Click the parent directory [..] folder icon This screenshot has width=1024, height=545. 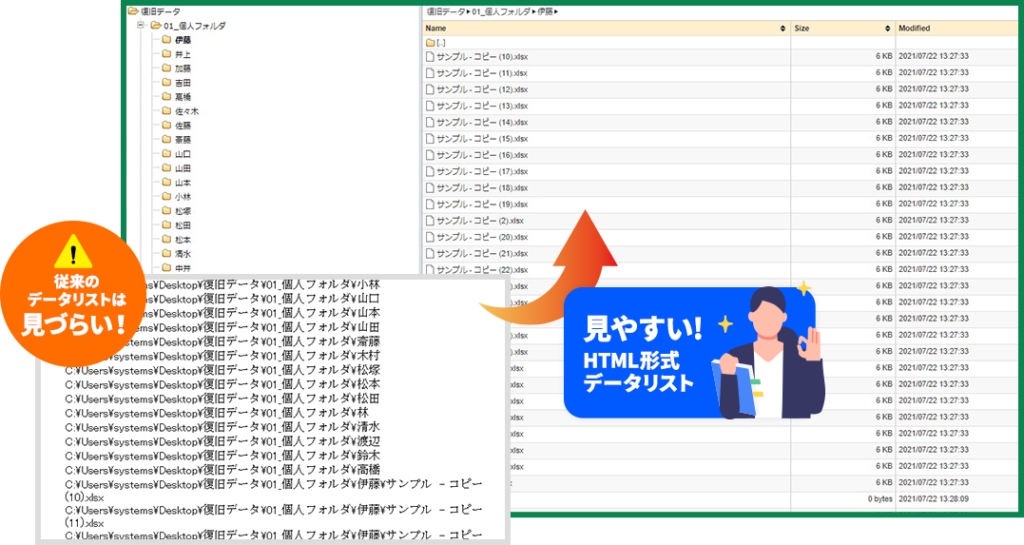[430, 43]
